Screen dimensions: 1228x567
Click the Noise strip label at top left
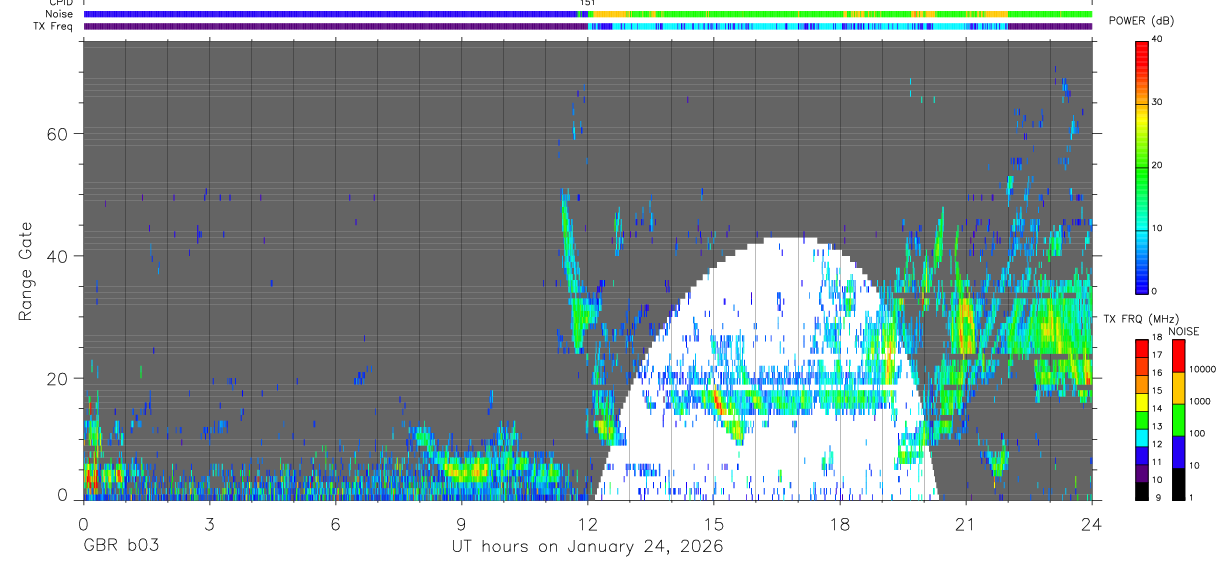[59, 14]
